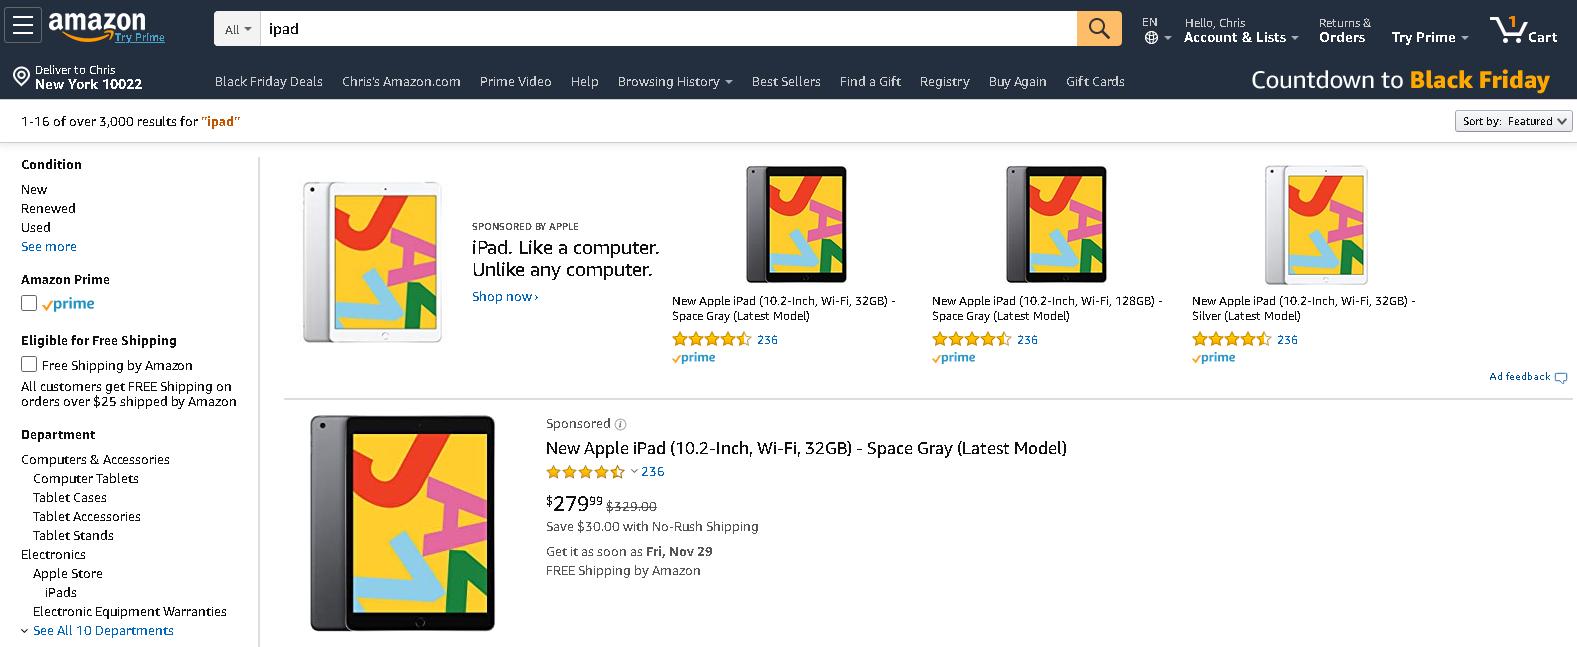The height and width of the screenshot is (647, 1577).
Task: Go to Black Friday Deals
Action: click(x=268, y=82)
